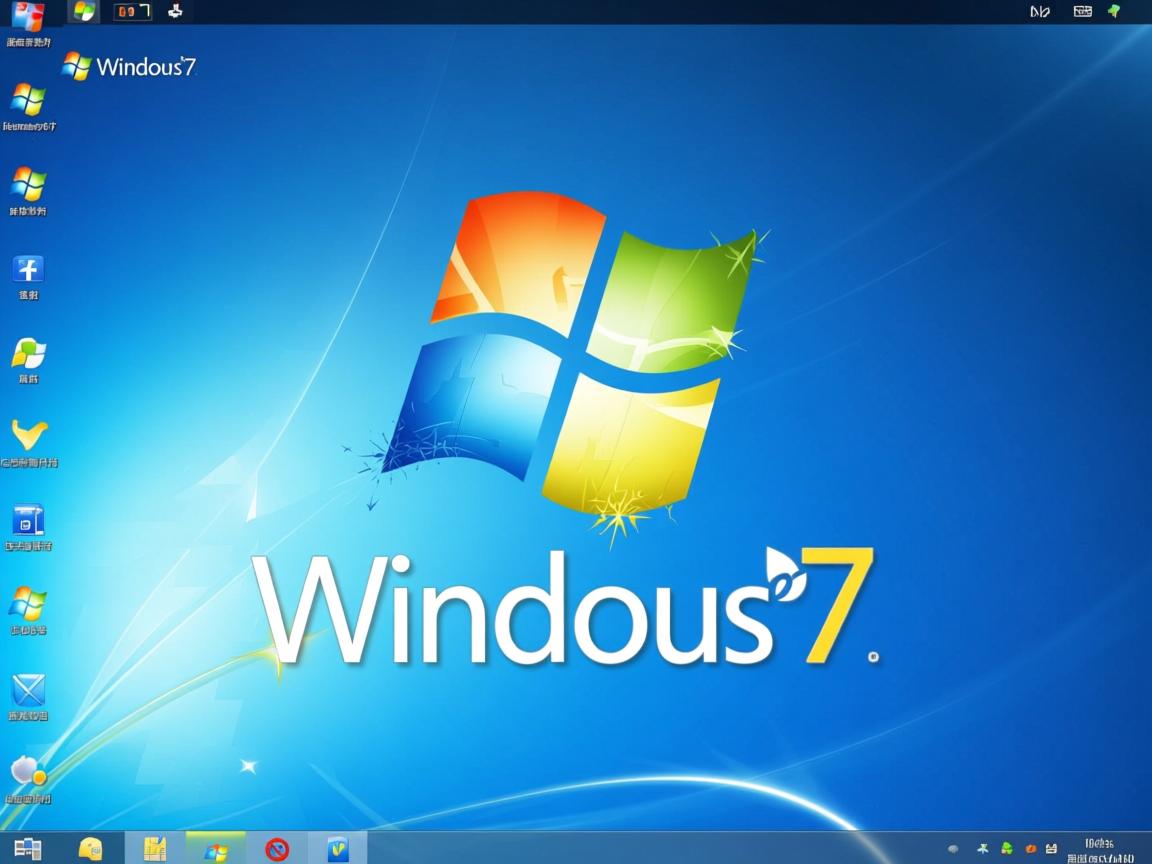Launch the Facebook app from the desktop
Image resolution: width=1152 pixels, height=864 pixels.
pos(26,270)
